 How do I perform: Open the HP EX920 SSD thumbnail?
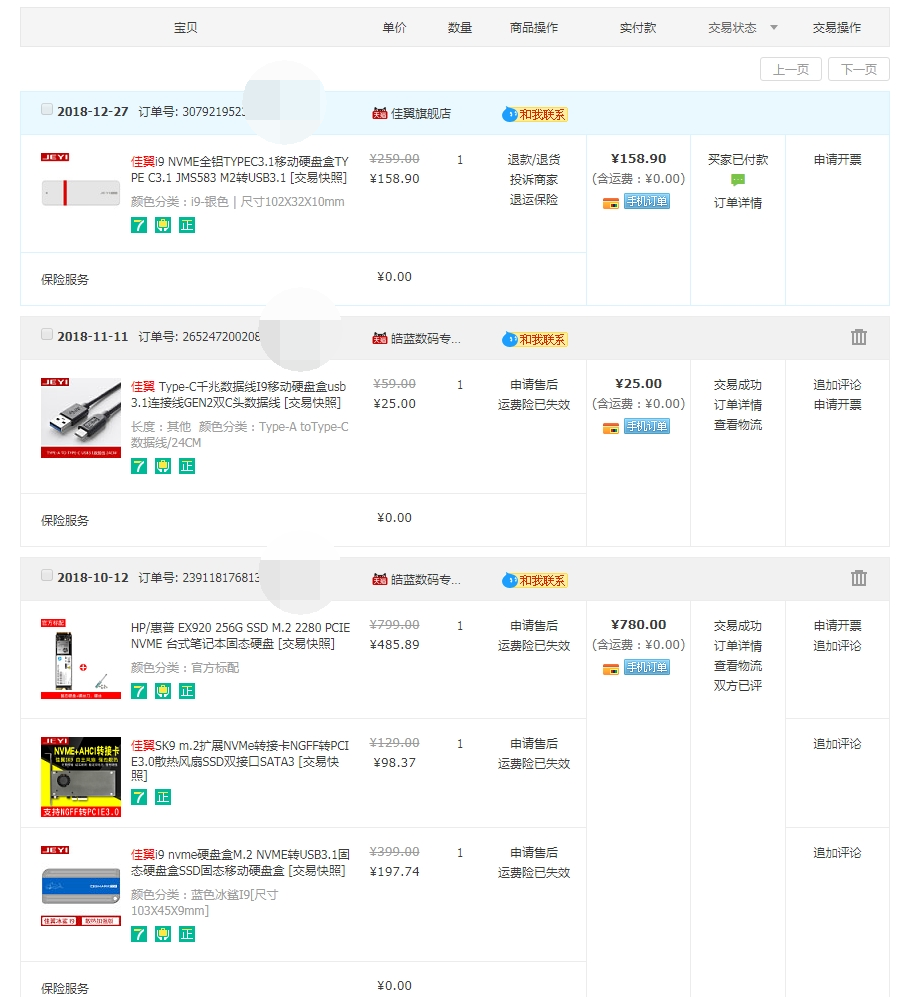[x=81, y=659]
